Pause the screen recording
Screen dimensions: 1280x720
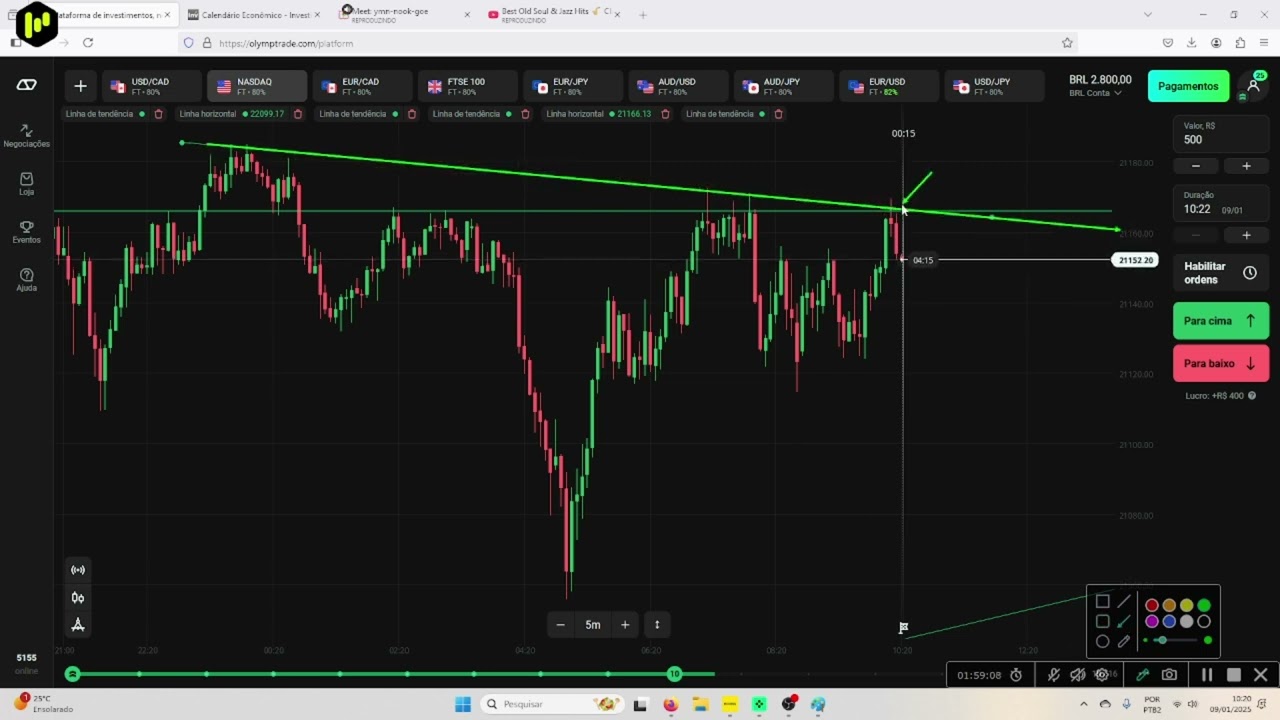(1207, 675)
